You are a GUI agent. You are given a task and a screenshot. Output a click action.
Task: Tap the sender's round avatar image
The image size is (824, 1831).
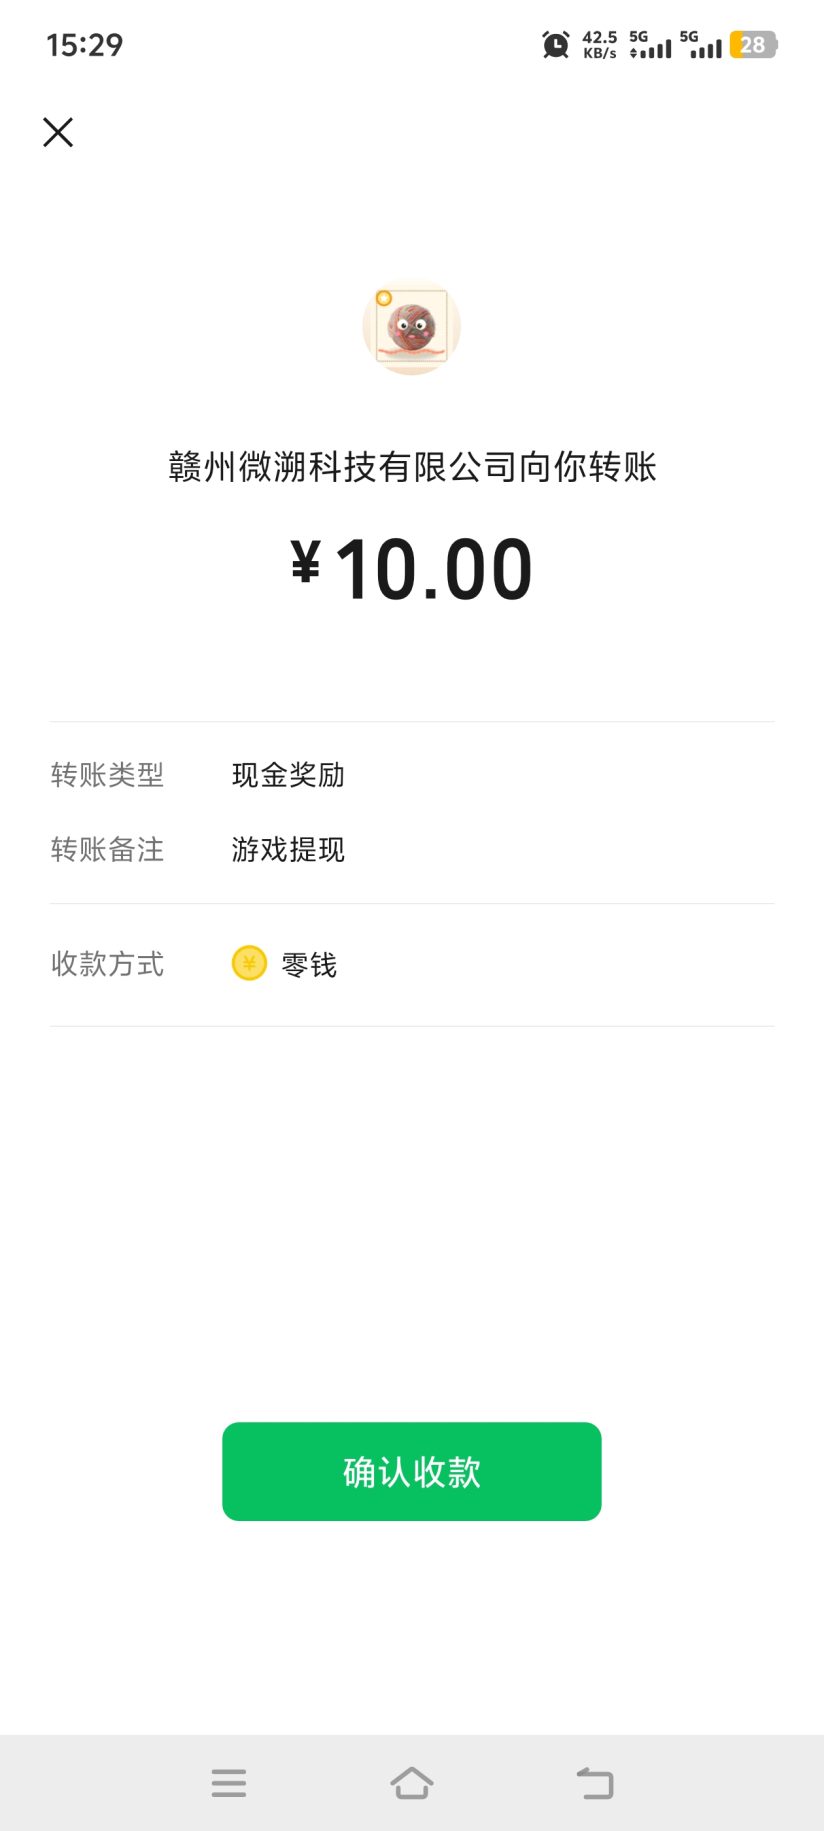[x=411, y=327]
